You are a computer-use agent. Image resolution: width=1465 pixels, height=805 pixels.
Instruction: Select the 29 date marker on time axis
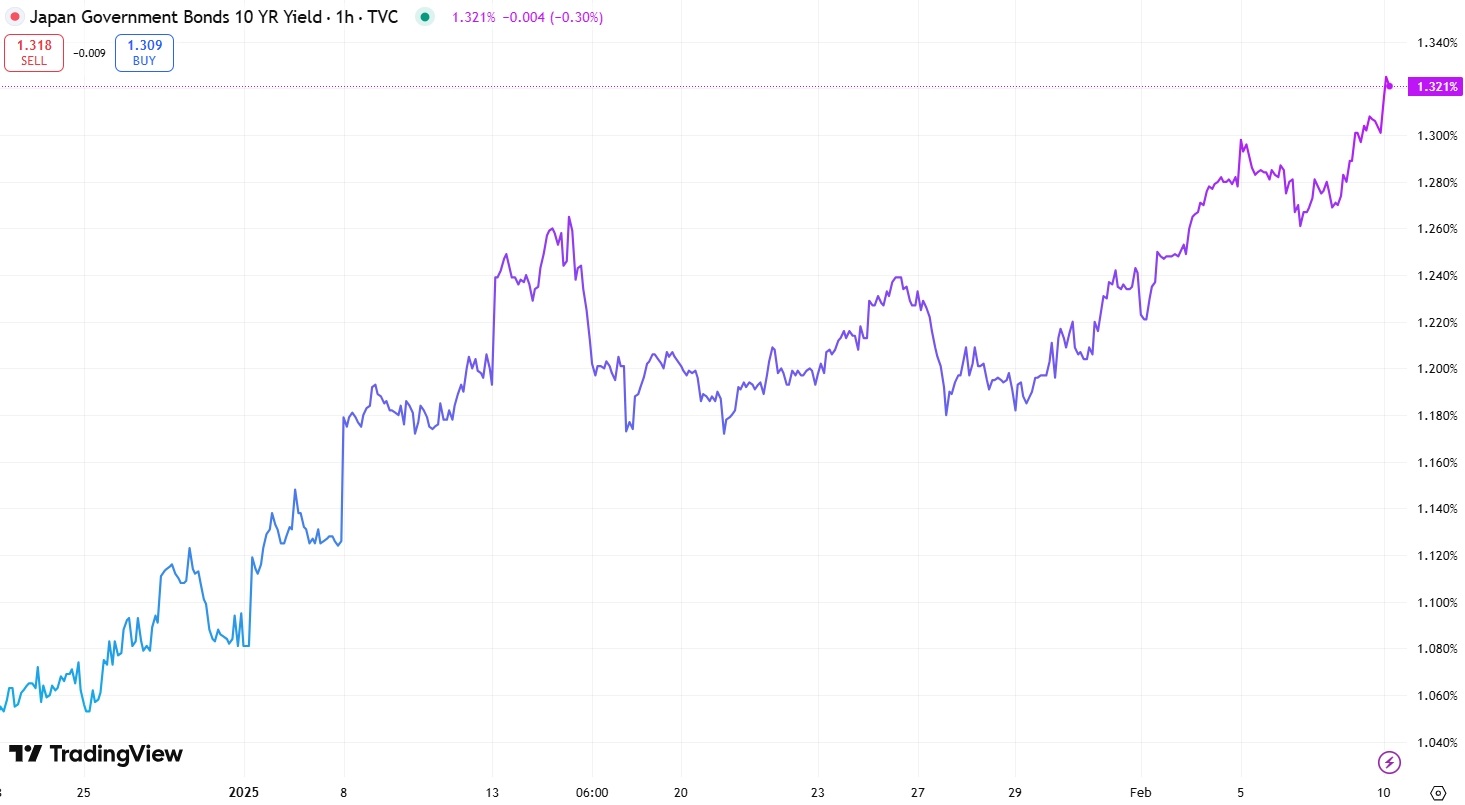(x=1015, y=790)
